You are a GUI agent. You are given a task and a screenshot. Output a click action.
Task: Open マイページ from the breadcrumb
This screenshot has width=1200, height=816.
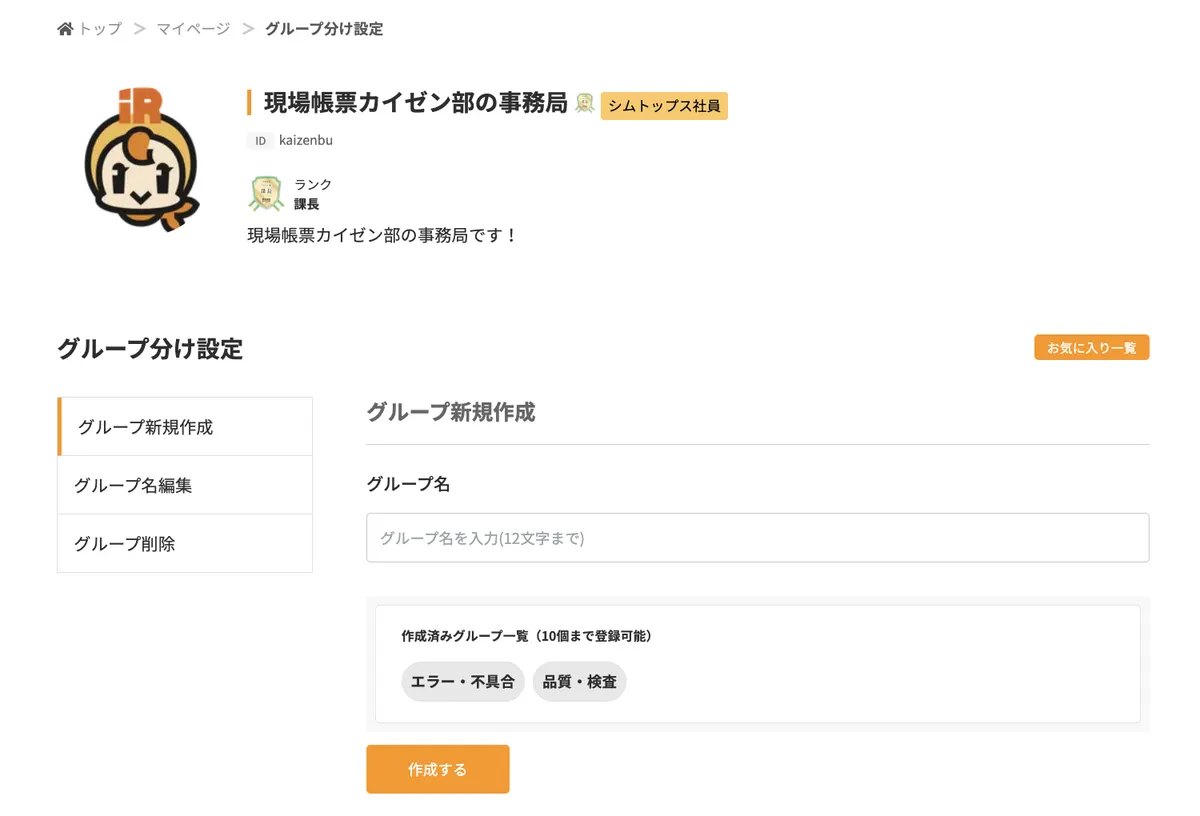coord(193,29)
